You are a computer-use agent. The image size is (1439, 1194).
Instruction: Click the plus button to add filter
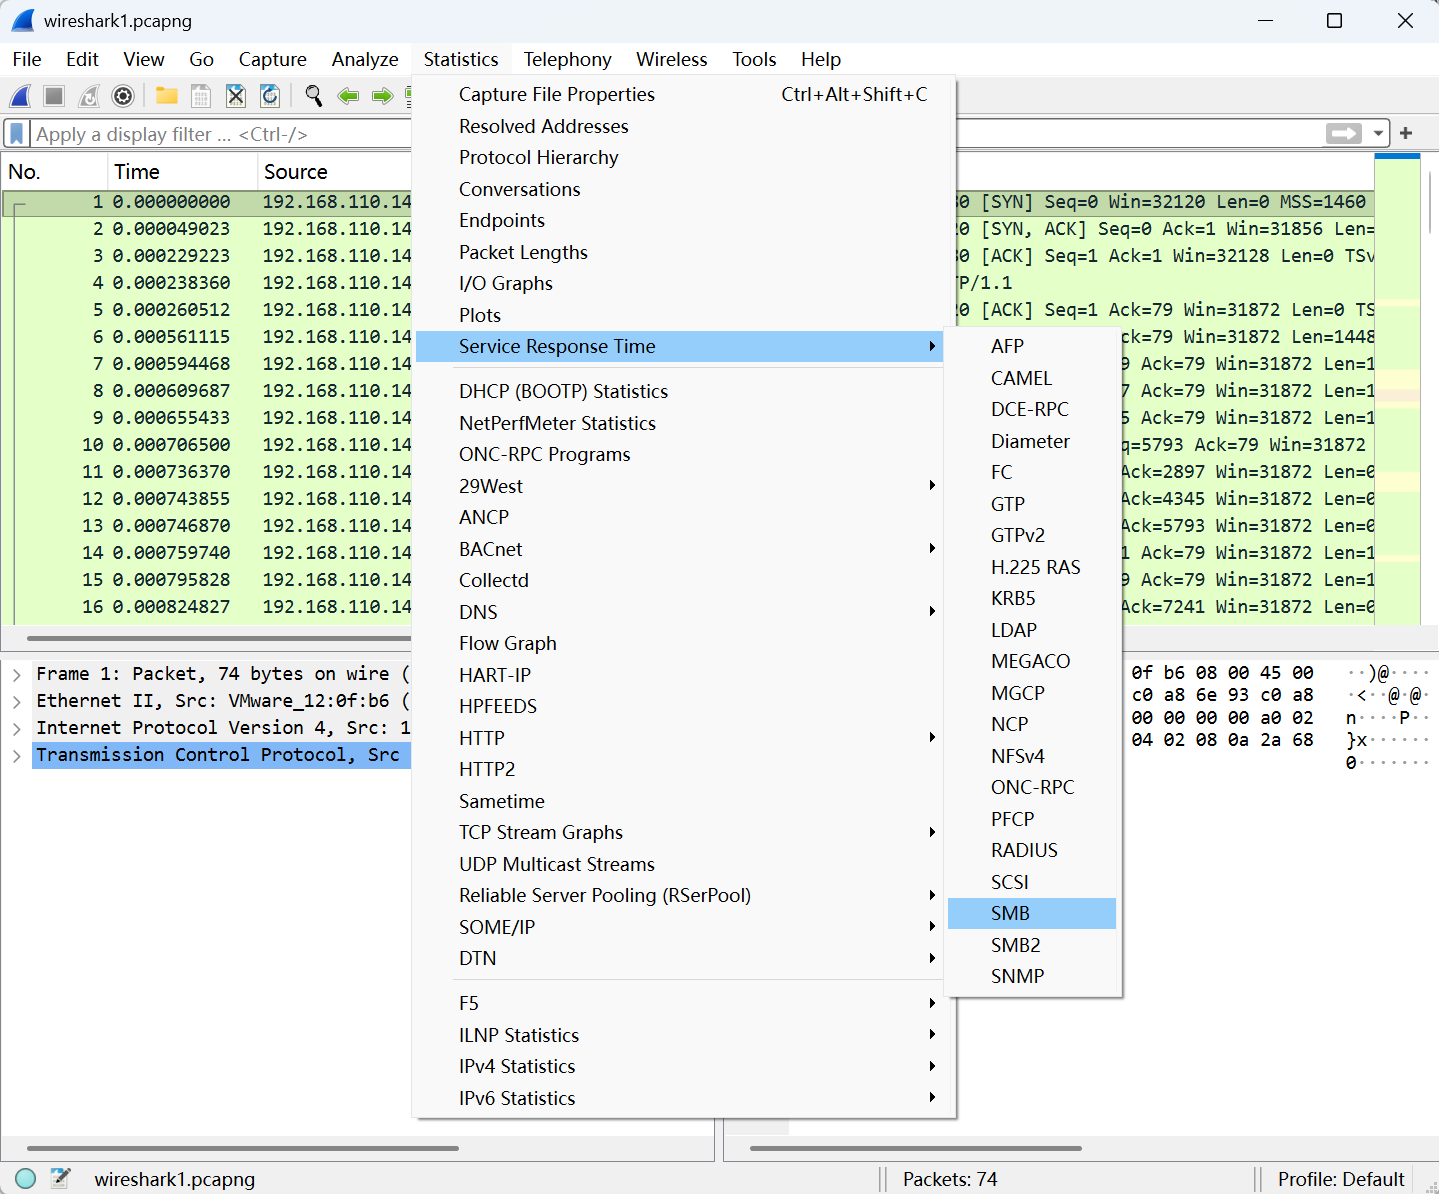point(1406,134)
